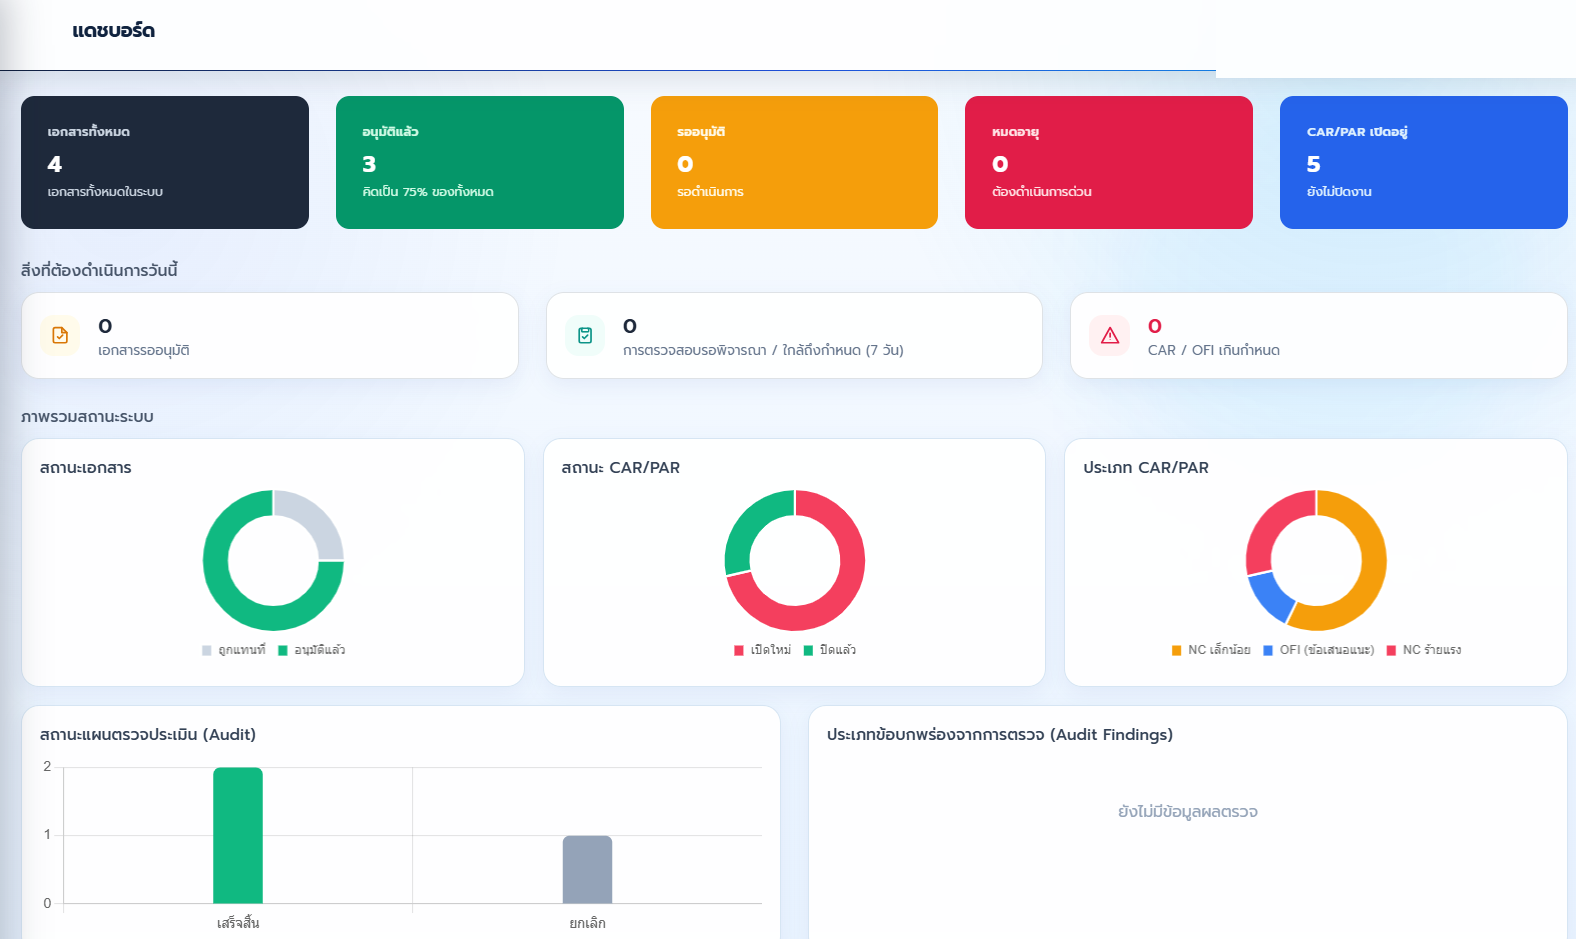Open the dark เอกสารทั้งหมด summary card

(x=165, y=162)
